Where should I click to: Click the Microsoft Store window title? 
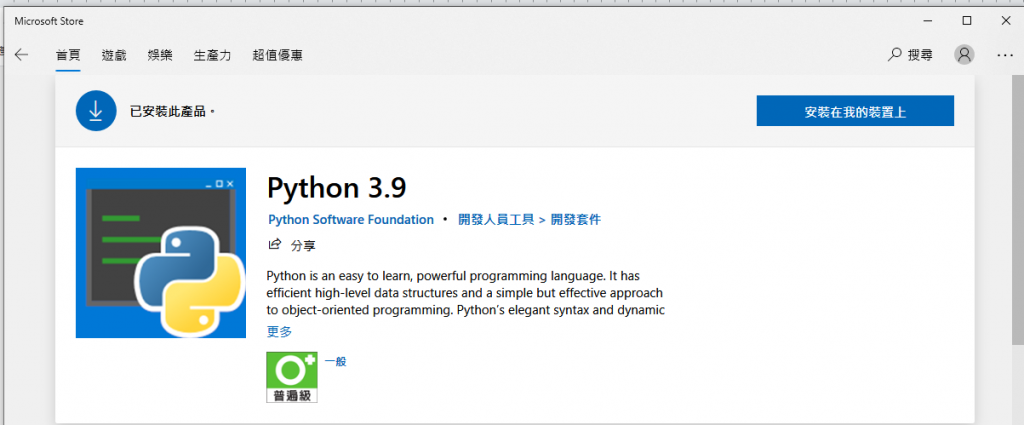49,21
